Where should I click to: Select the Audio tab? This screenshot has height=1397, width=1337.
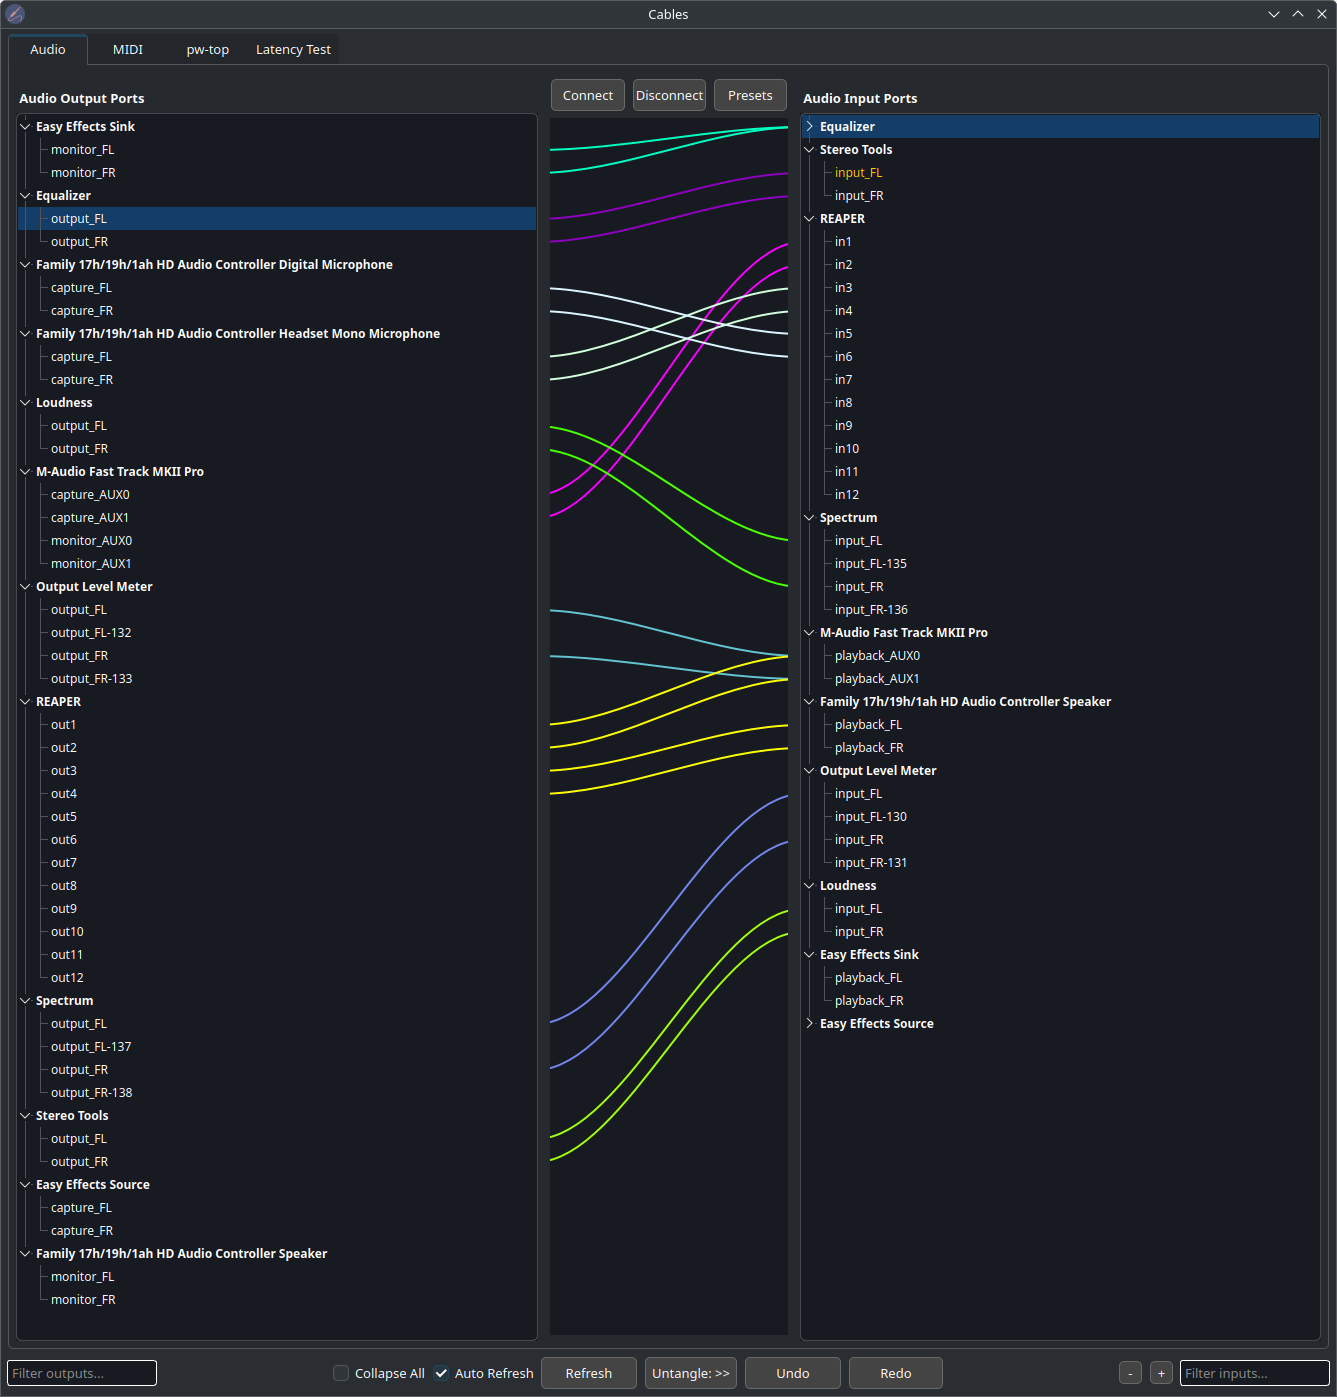click(48, 50)
